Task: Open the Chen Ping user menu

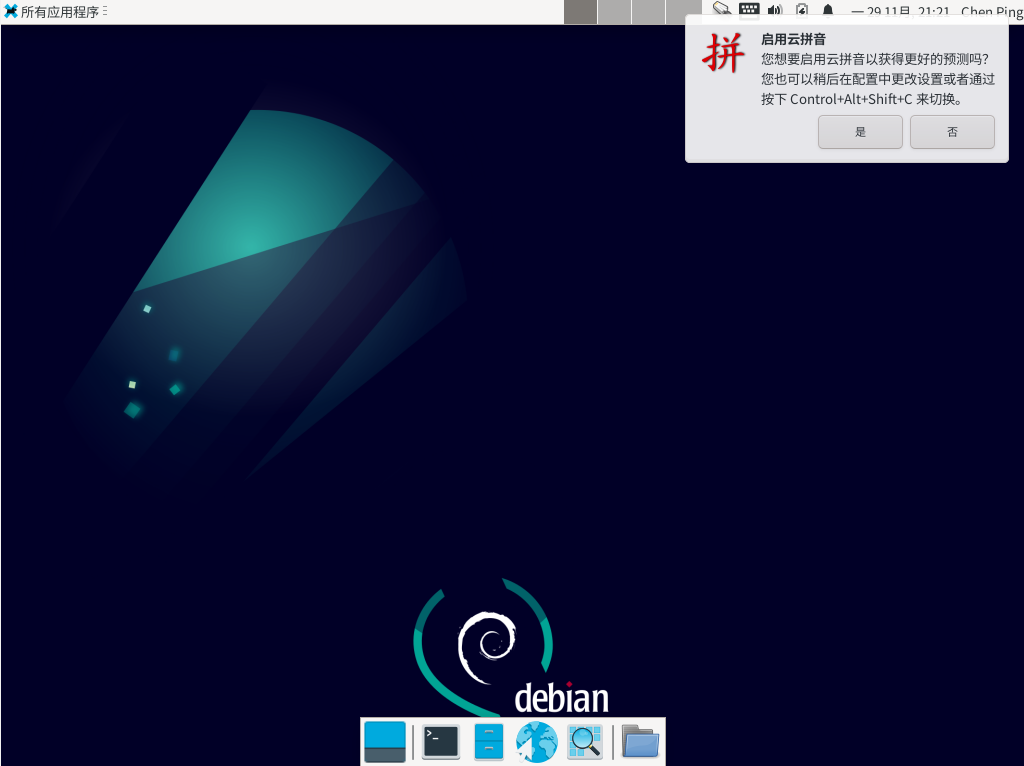Action: point(991,10)
